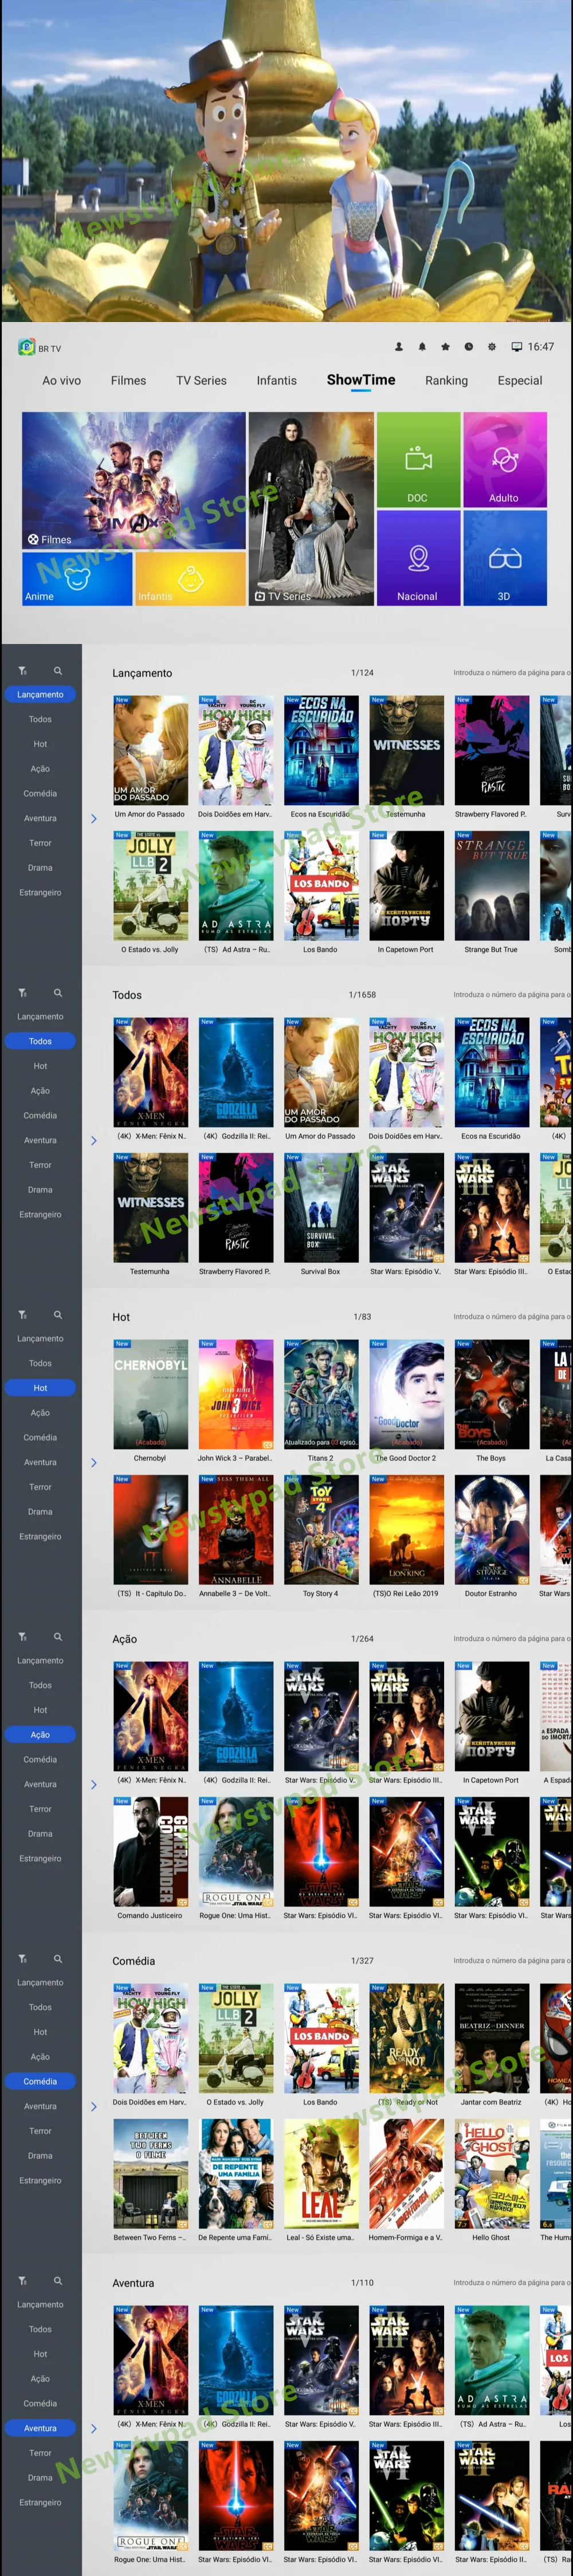The height and width of the screenshot is (2576, 573).
Task: Expand the arrow beside the Hot movie grid
Action: 94,1463
